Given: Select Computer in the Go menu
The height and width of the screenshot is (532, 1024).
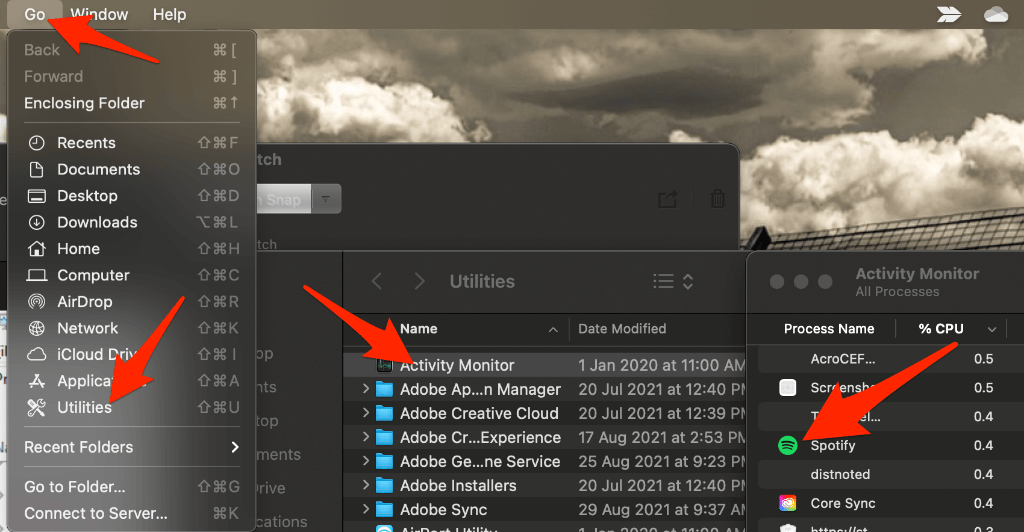Looking at the screenshot, I should point(131,275).
